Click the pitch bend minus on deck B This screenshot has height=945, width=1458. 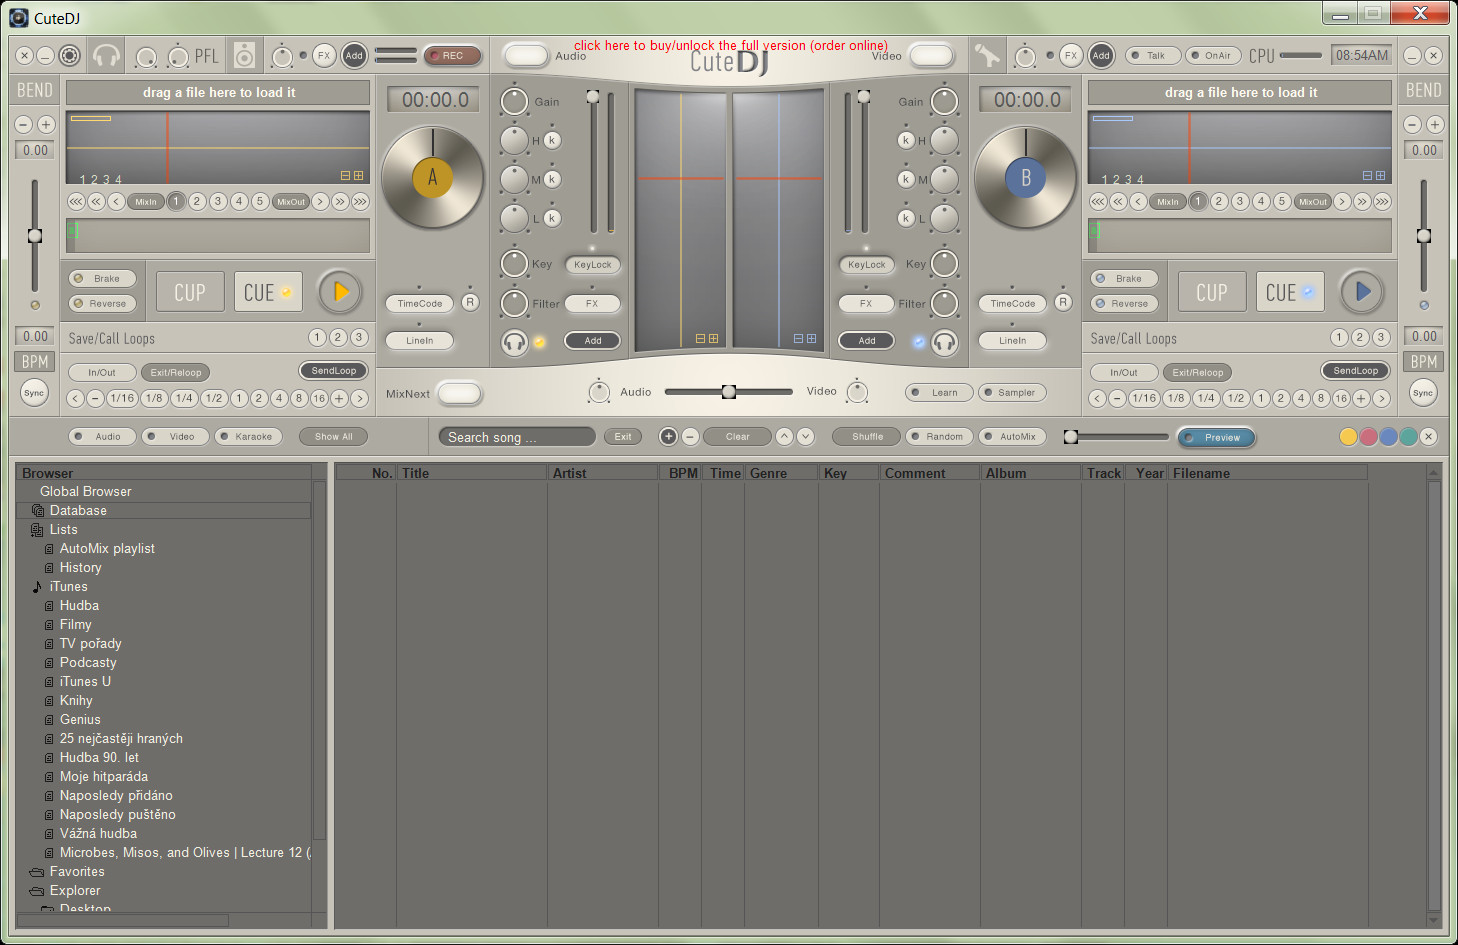pos(1412,124)
